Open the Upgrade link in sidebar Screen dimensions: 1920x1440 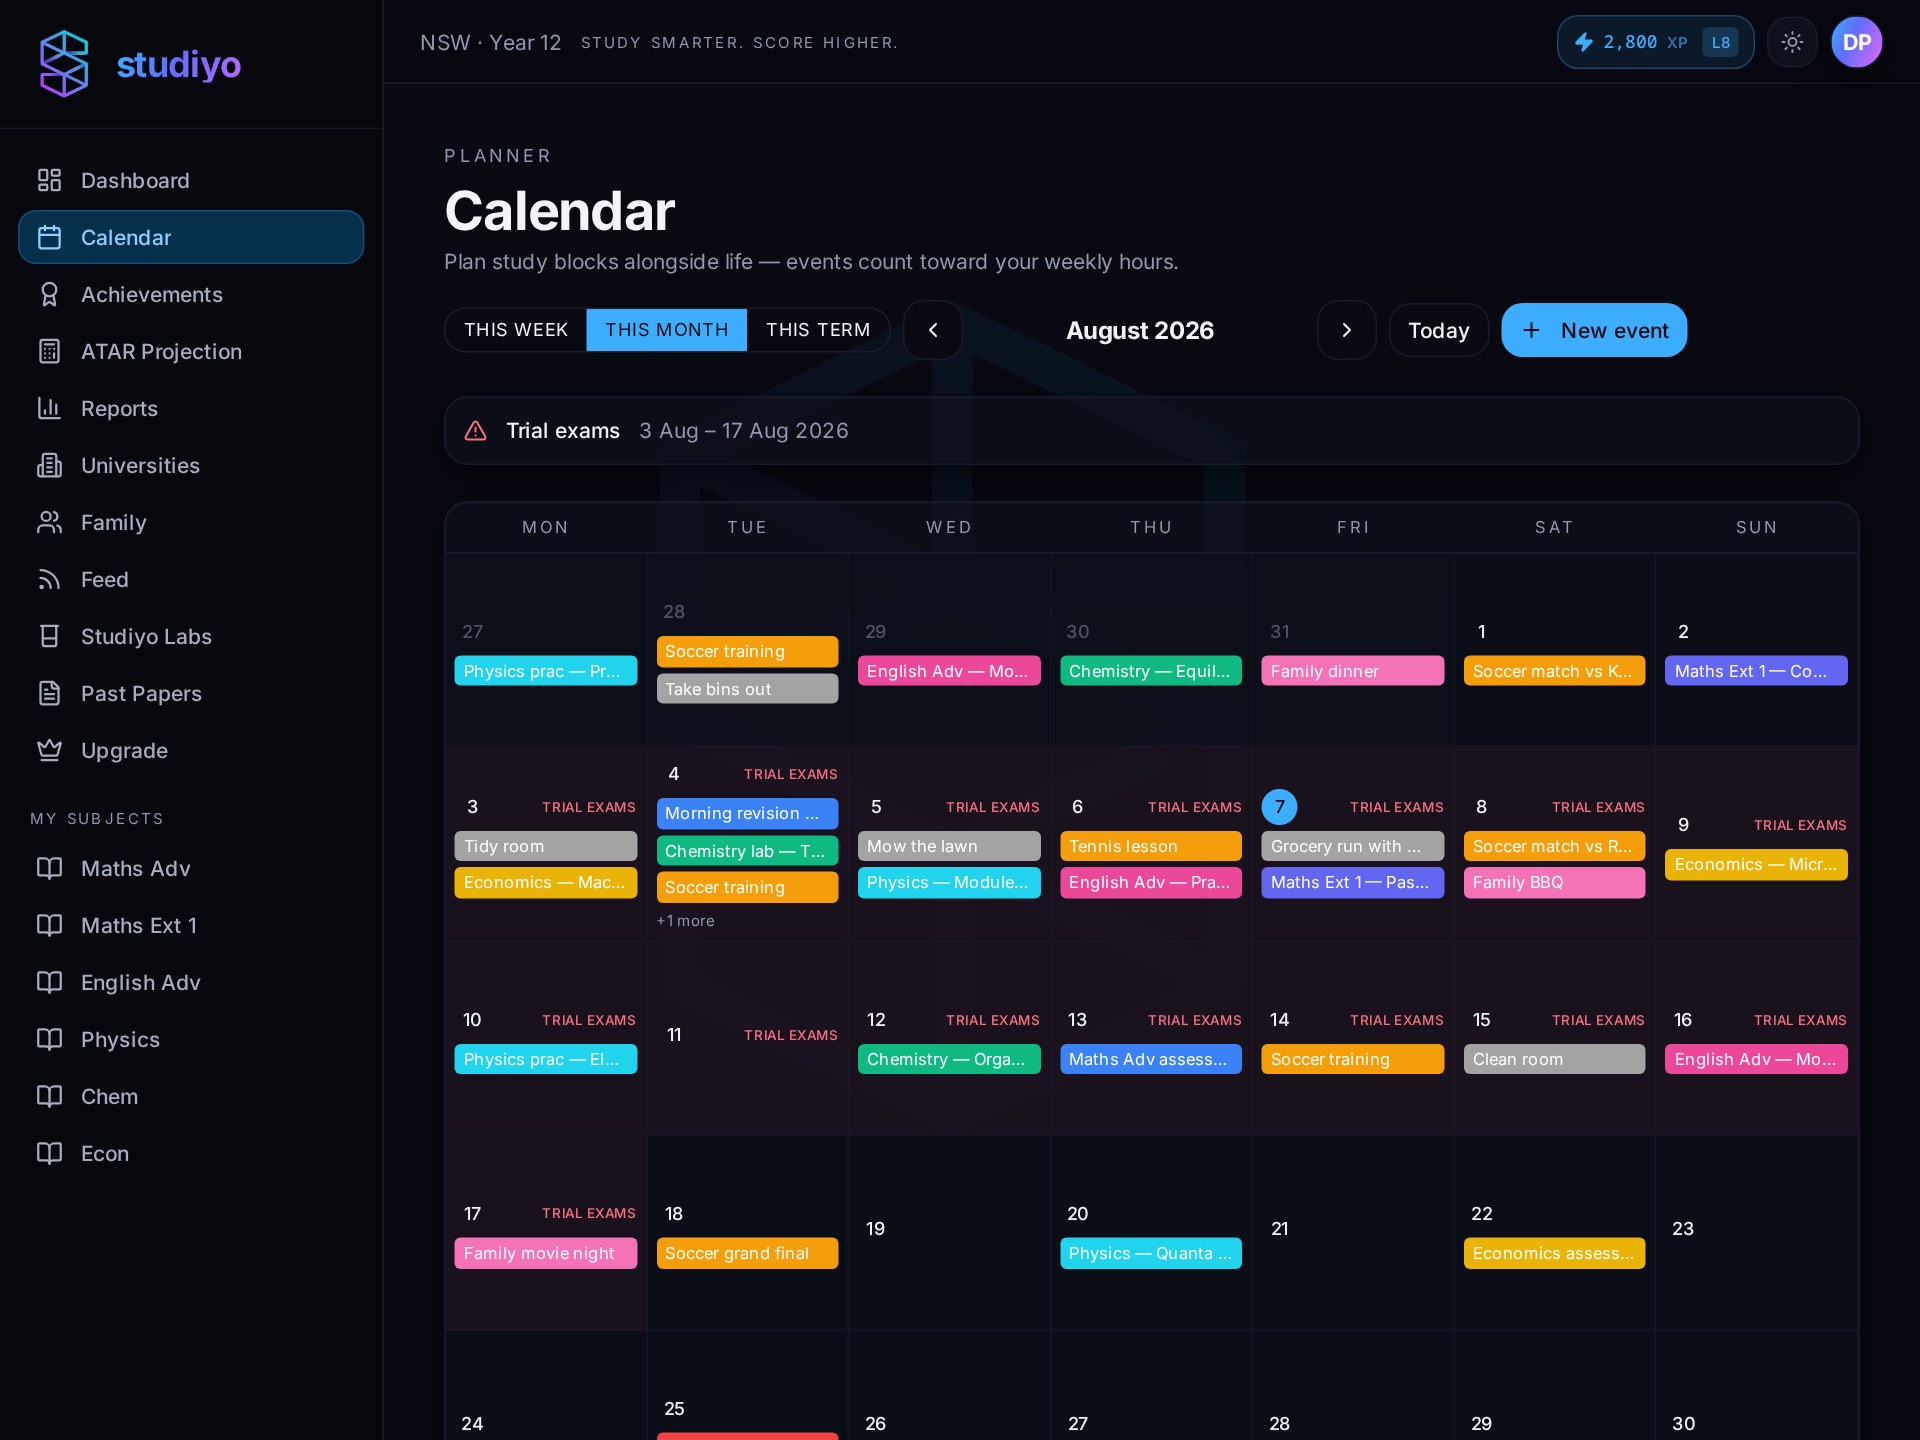(191, 750)
